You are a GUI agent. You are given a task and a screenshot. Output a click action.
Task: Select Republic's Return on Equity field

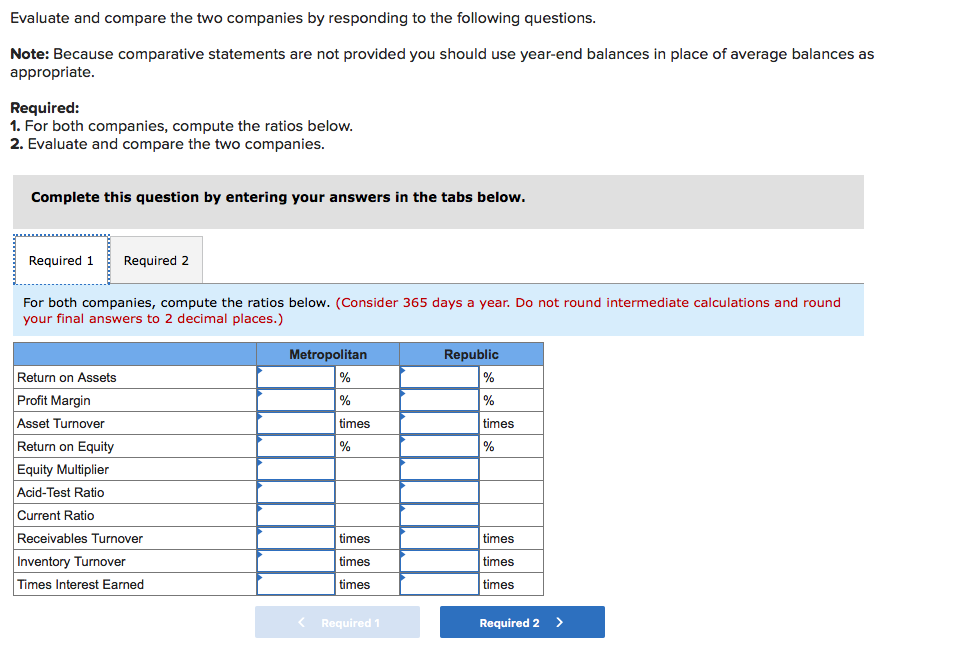tap(439, 446)
